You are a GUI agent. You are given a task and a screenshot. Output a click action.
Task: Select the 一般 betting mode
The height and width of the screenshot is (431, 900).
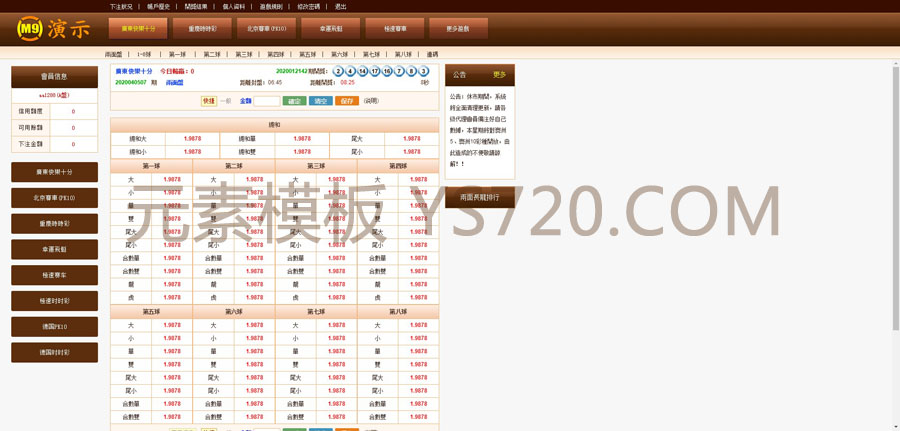point(226,101)
